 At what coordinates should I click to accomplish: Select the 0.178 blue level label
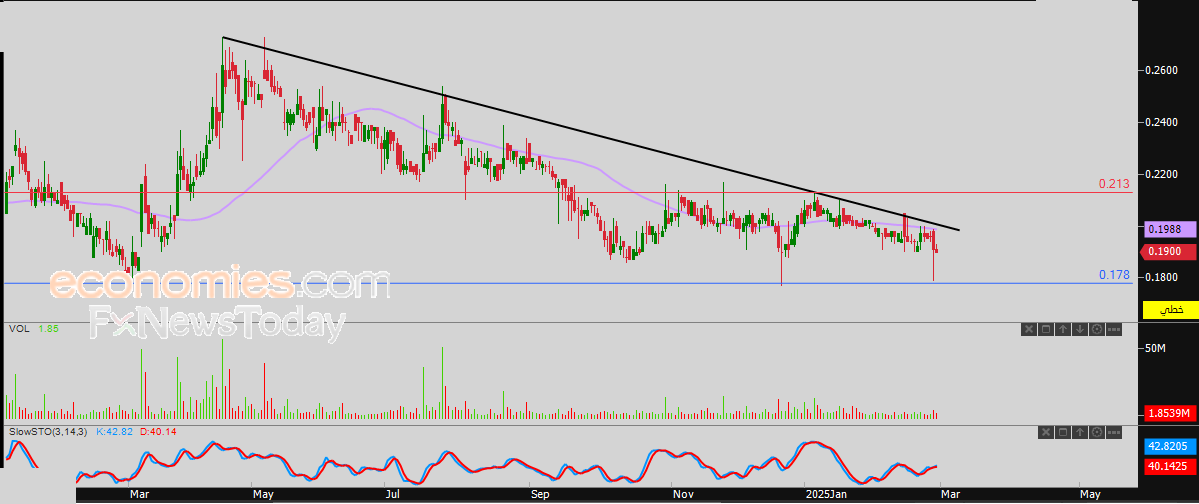pyautogui.click(x=1114, y=275)
